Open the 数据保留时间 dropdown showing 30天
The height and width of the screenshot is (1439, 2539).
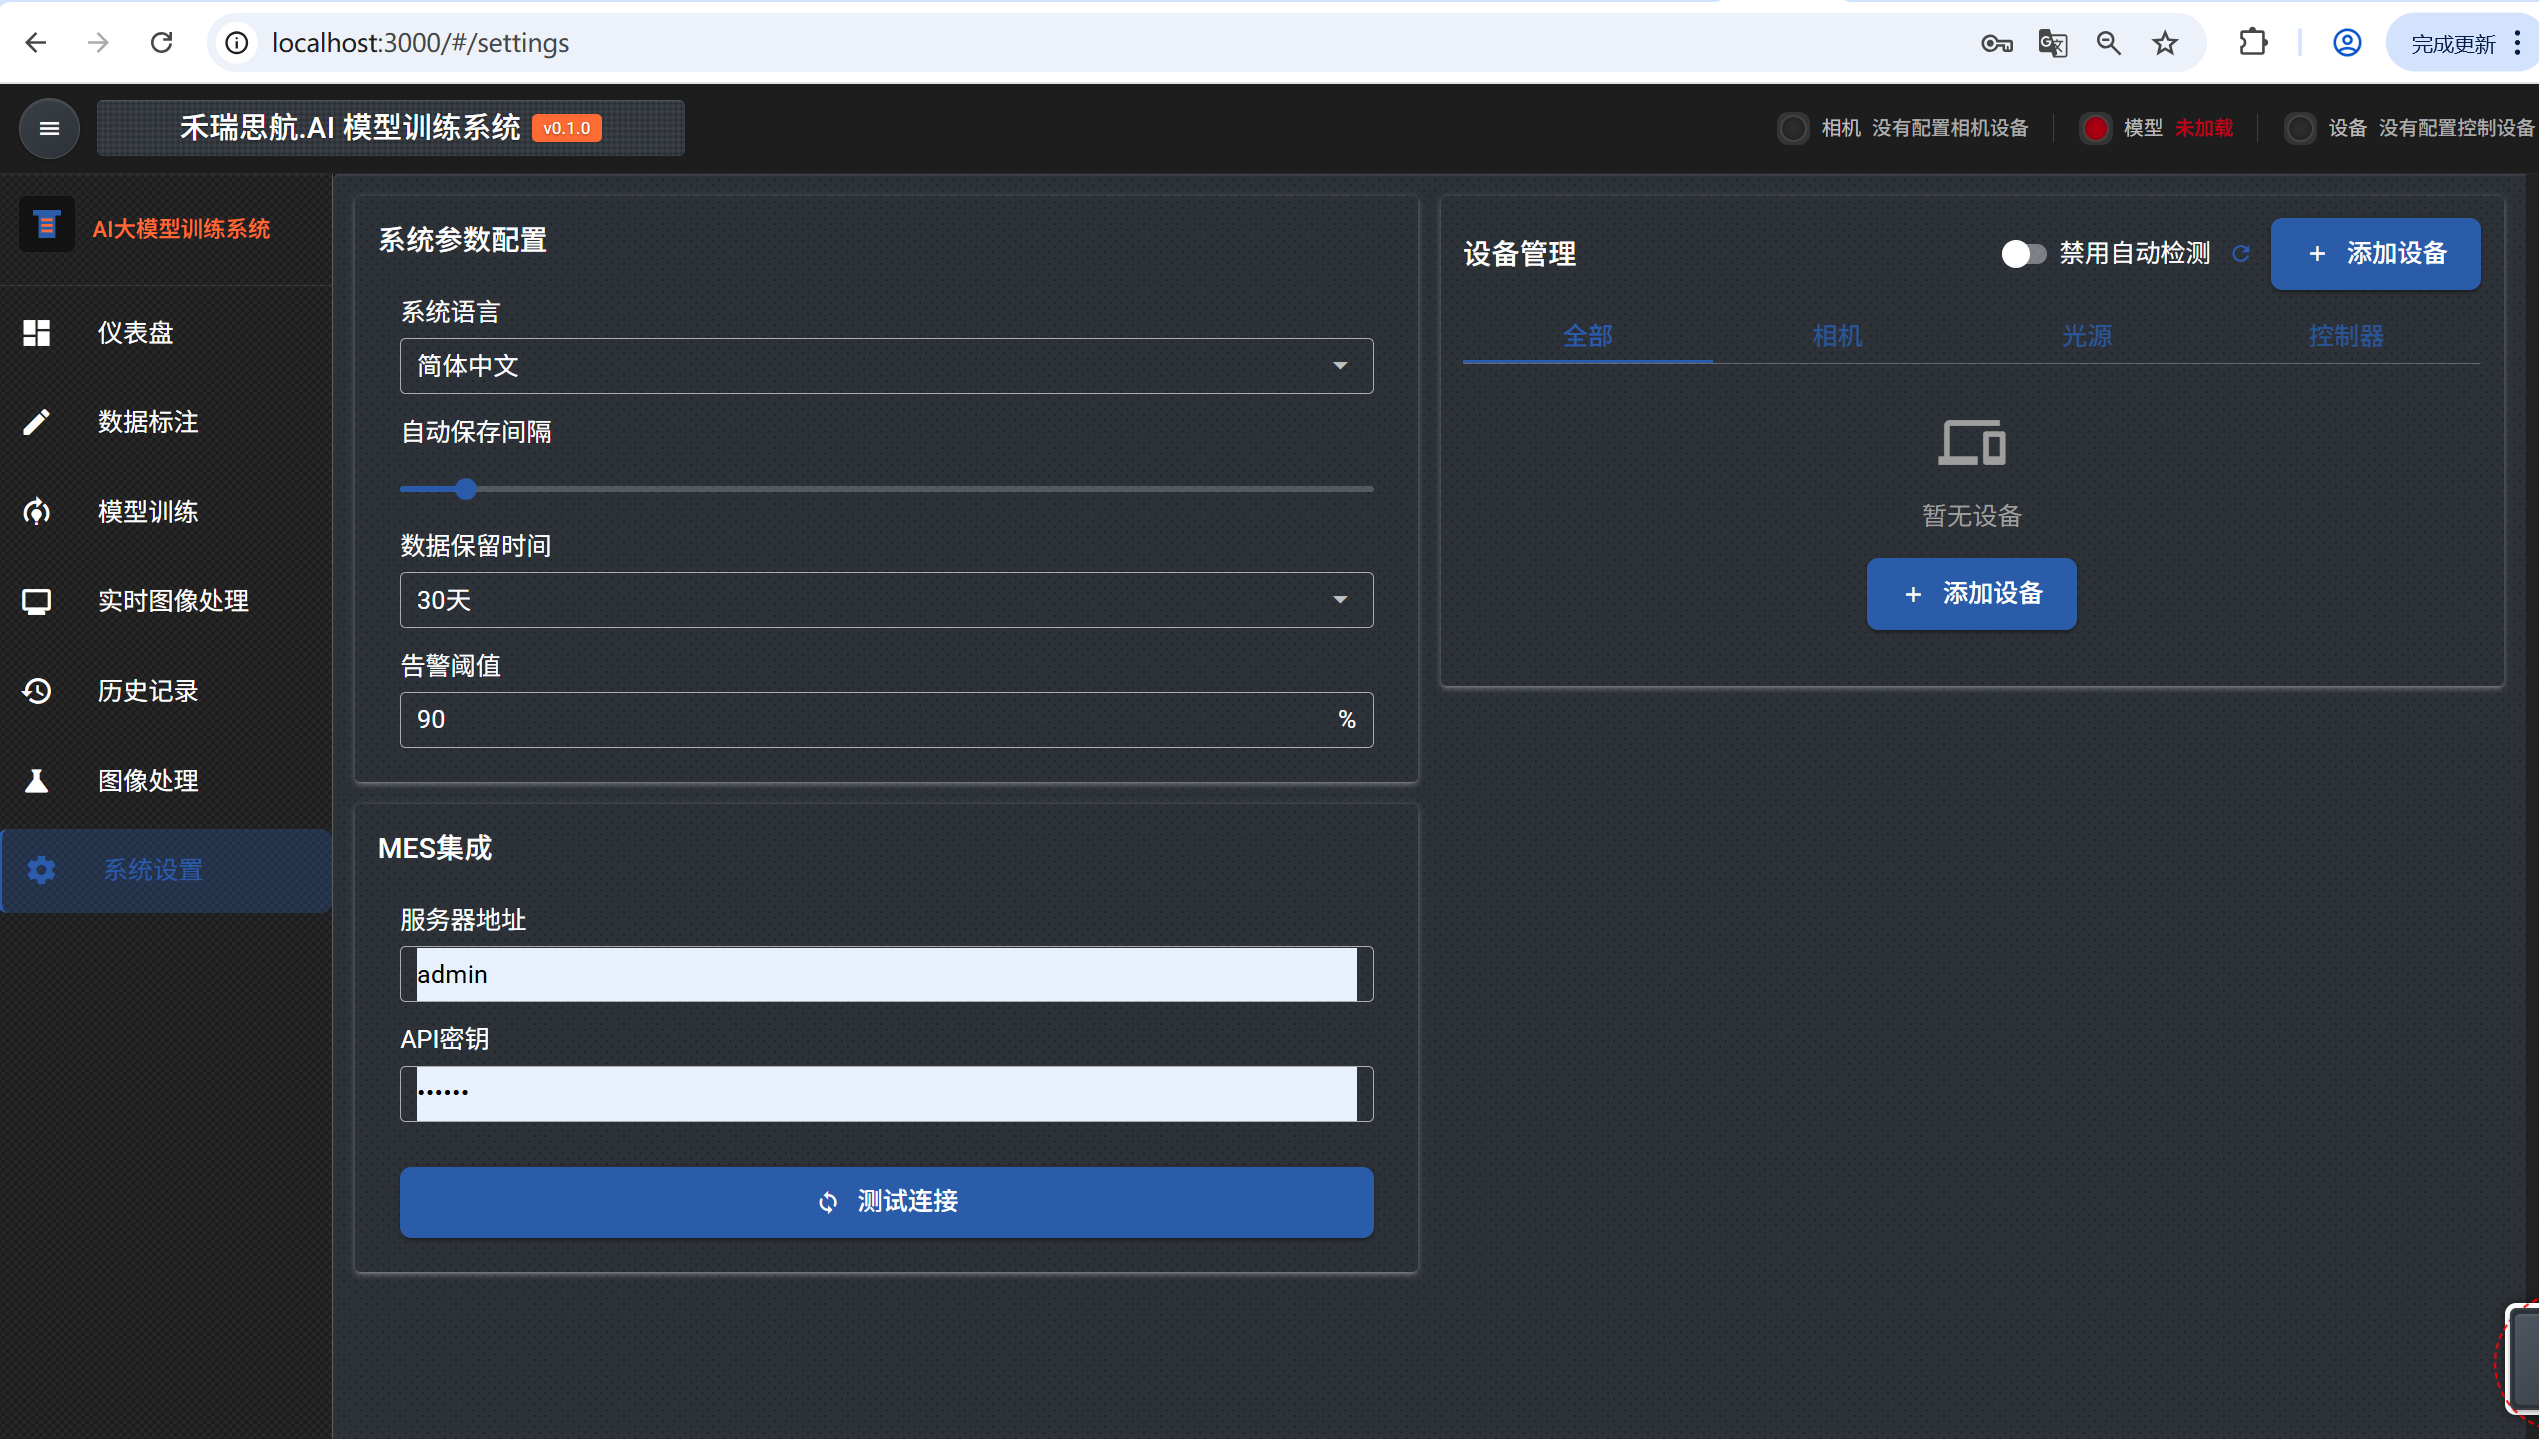pyautogui.click(x=886, y=600)
